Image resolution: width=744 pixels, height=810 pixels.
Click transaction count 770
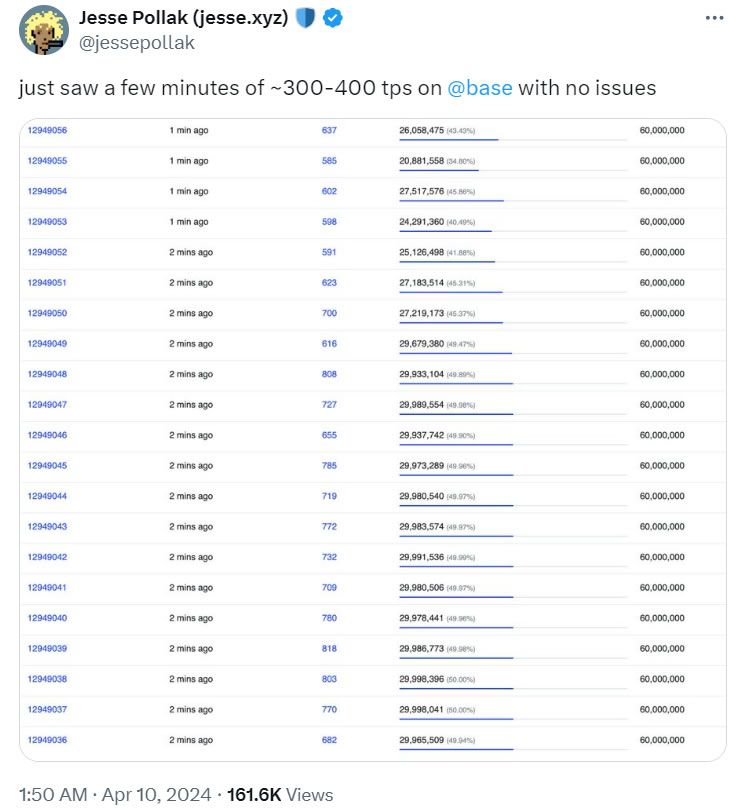[x=329, y=709]
